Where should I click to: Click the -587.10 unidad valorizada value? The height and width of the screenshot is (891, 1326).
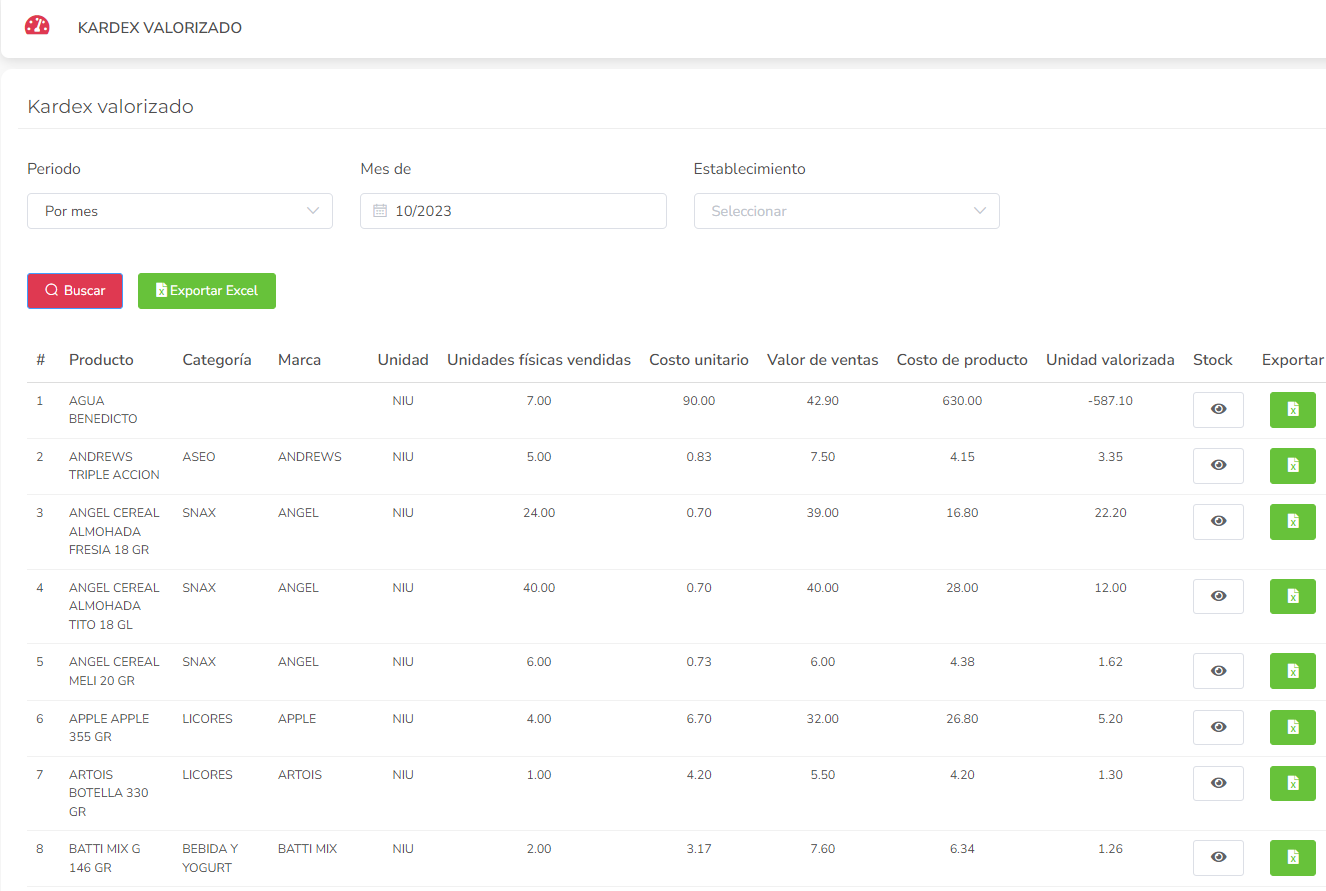click(1110, 401)
